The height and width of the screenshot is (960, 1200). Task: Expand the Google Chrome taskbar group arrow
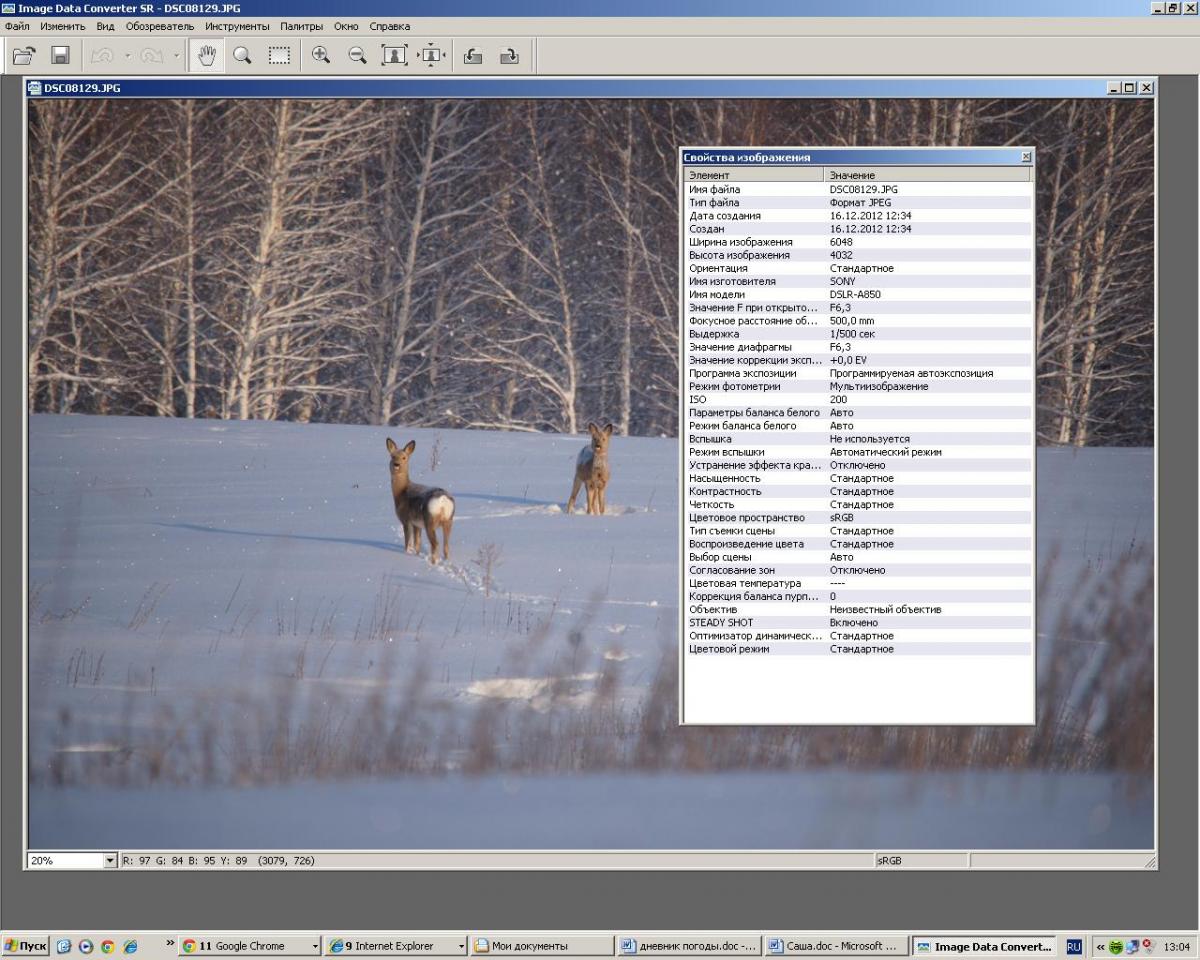click(x=315, y=946)
